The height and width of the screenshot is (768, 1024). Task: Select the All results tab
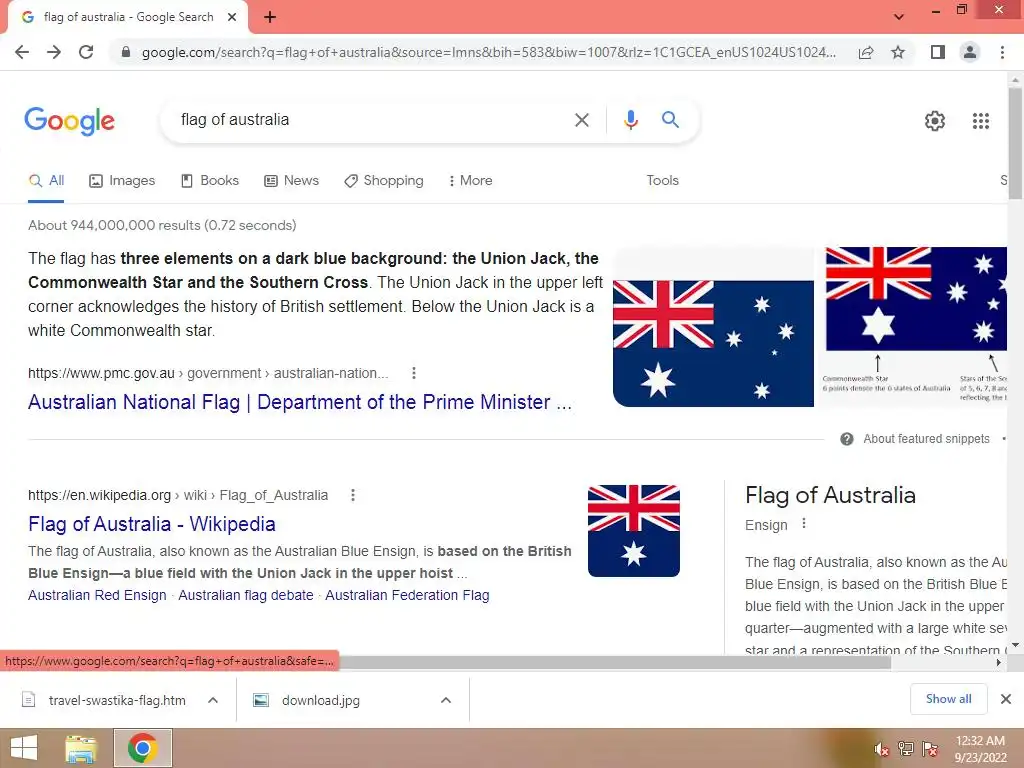point(46,181)
